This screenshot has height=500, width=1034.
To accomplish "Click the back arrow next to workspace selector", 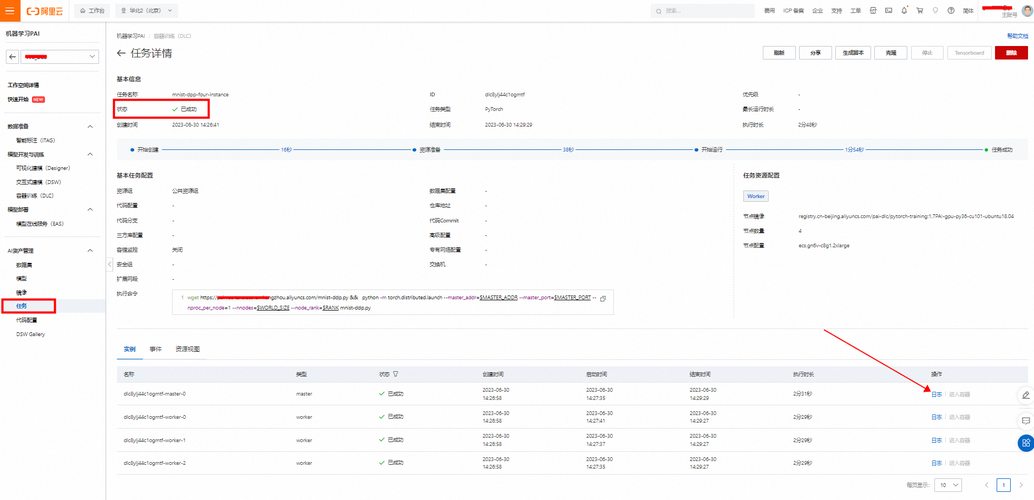I will tap(13, 57).
